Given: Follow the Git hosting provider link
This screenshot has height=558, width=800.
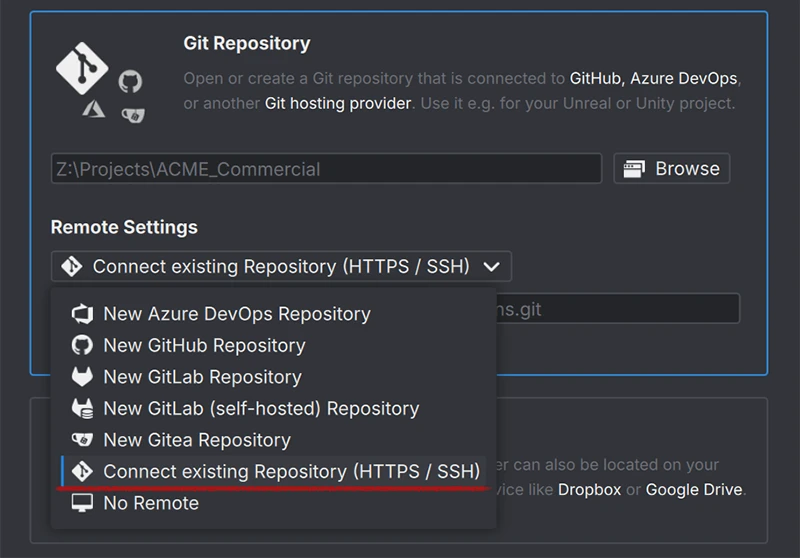Looking at the screenshot, I should point(338,103).
